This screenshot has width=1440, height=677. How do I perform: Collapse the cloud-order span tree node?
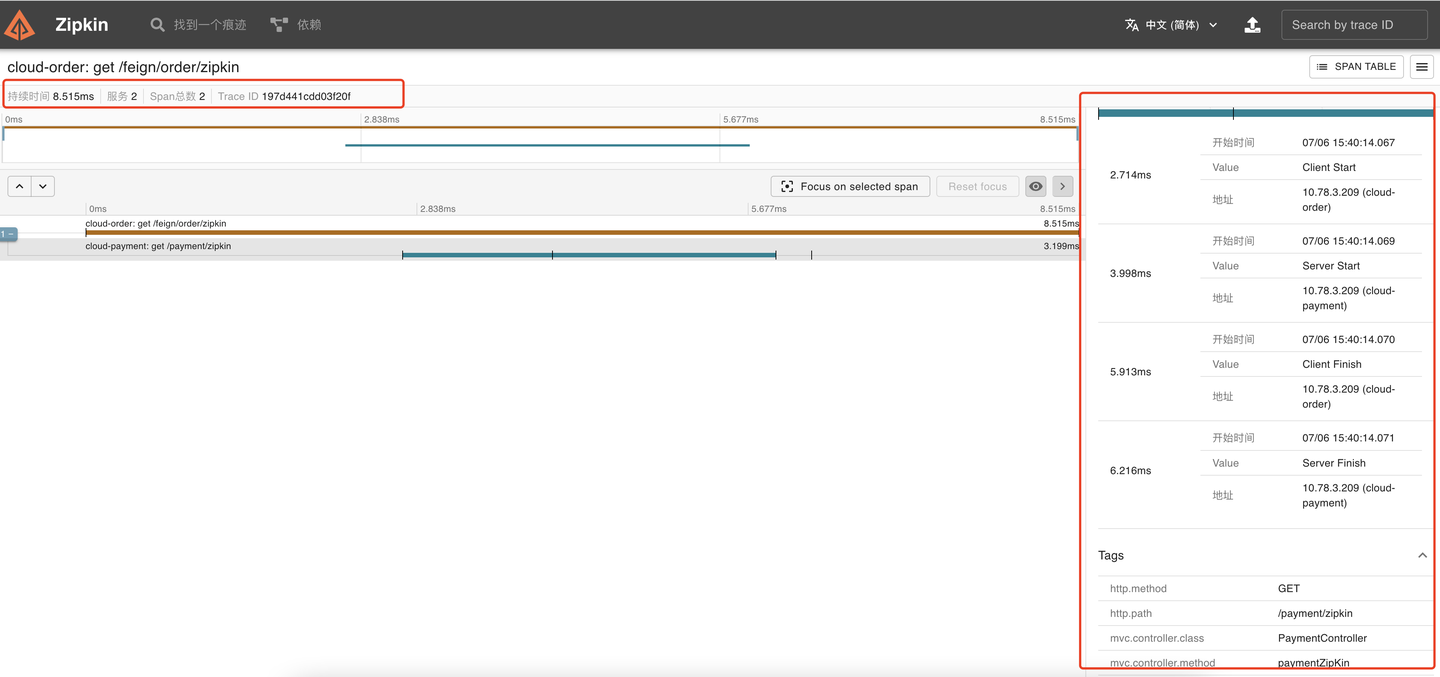pos(9,234)
